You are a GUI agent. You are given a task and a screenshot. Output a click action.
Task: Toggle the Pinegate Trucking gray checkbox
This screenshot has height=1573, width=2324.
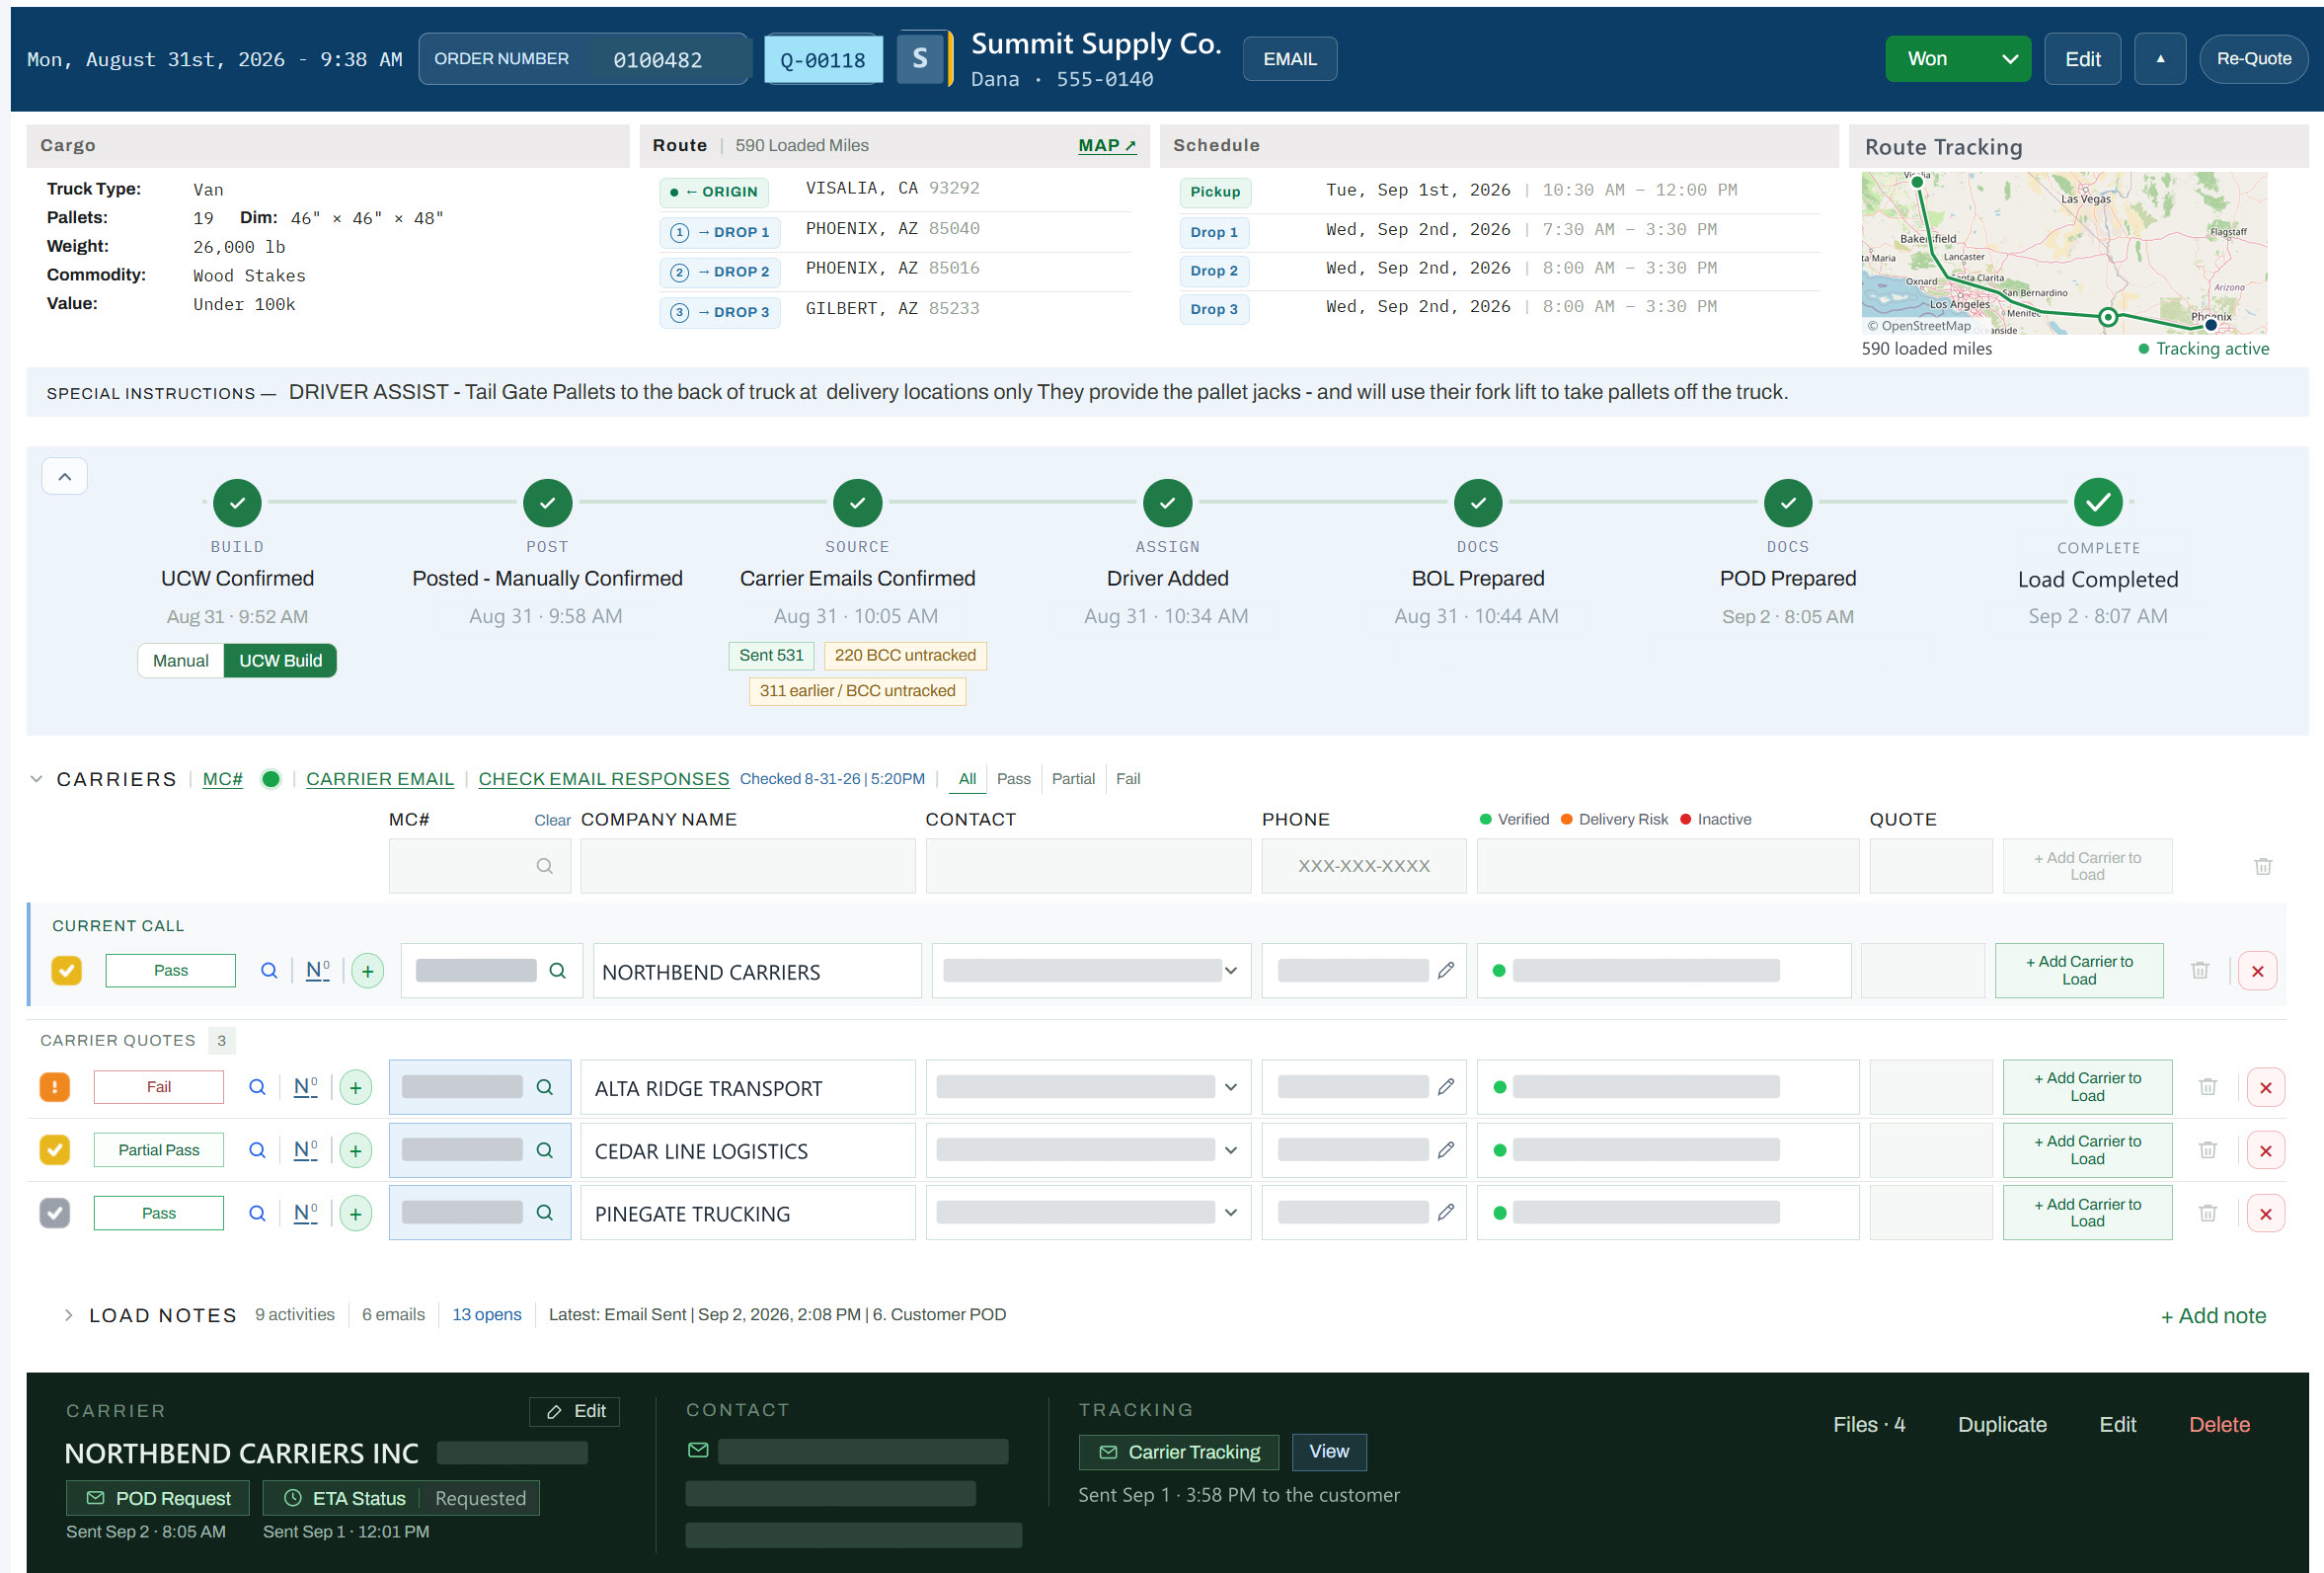click(54, 1213)
